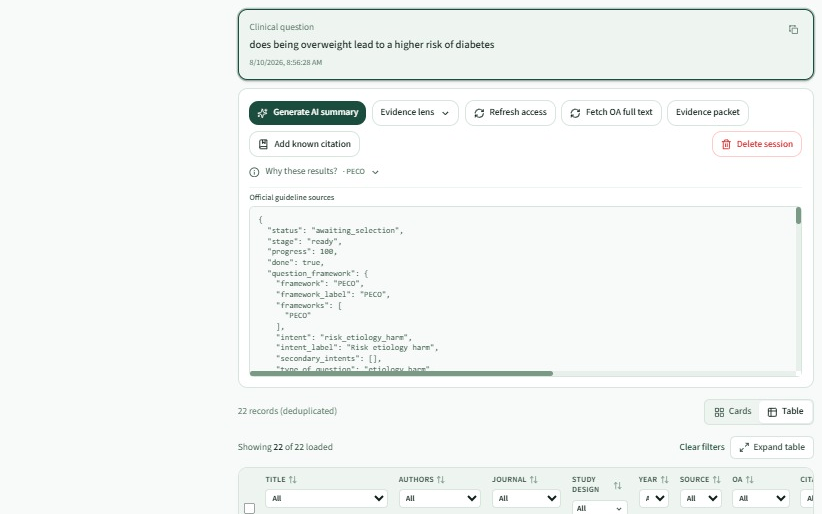This screenshot has width=822, height=514.
Task: Click the 'Showing 22 of 22 loaded' text
Action: click(x=285, y=447)
